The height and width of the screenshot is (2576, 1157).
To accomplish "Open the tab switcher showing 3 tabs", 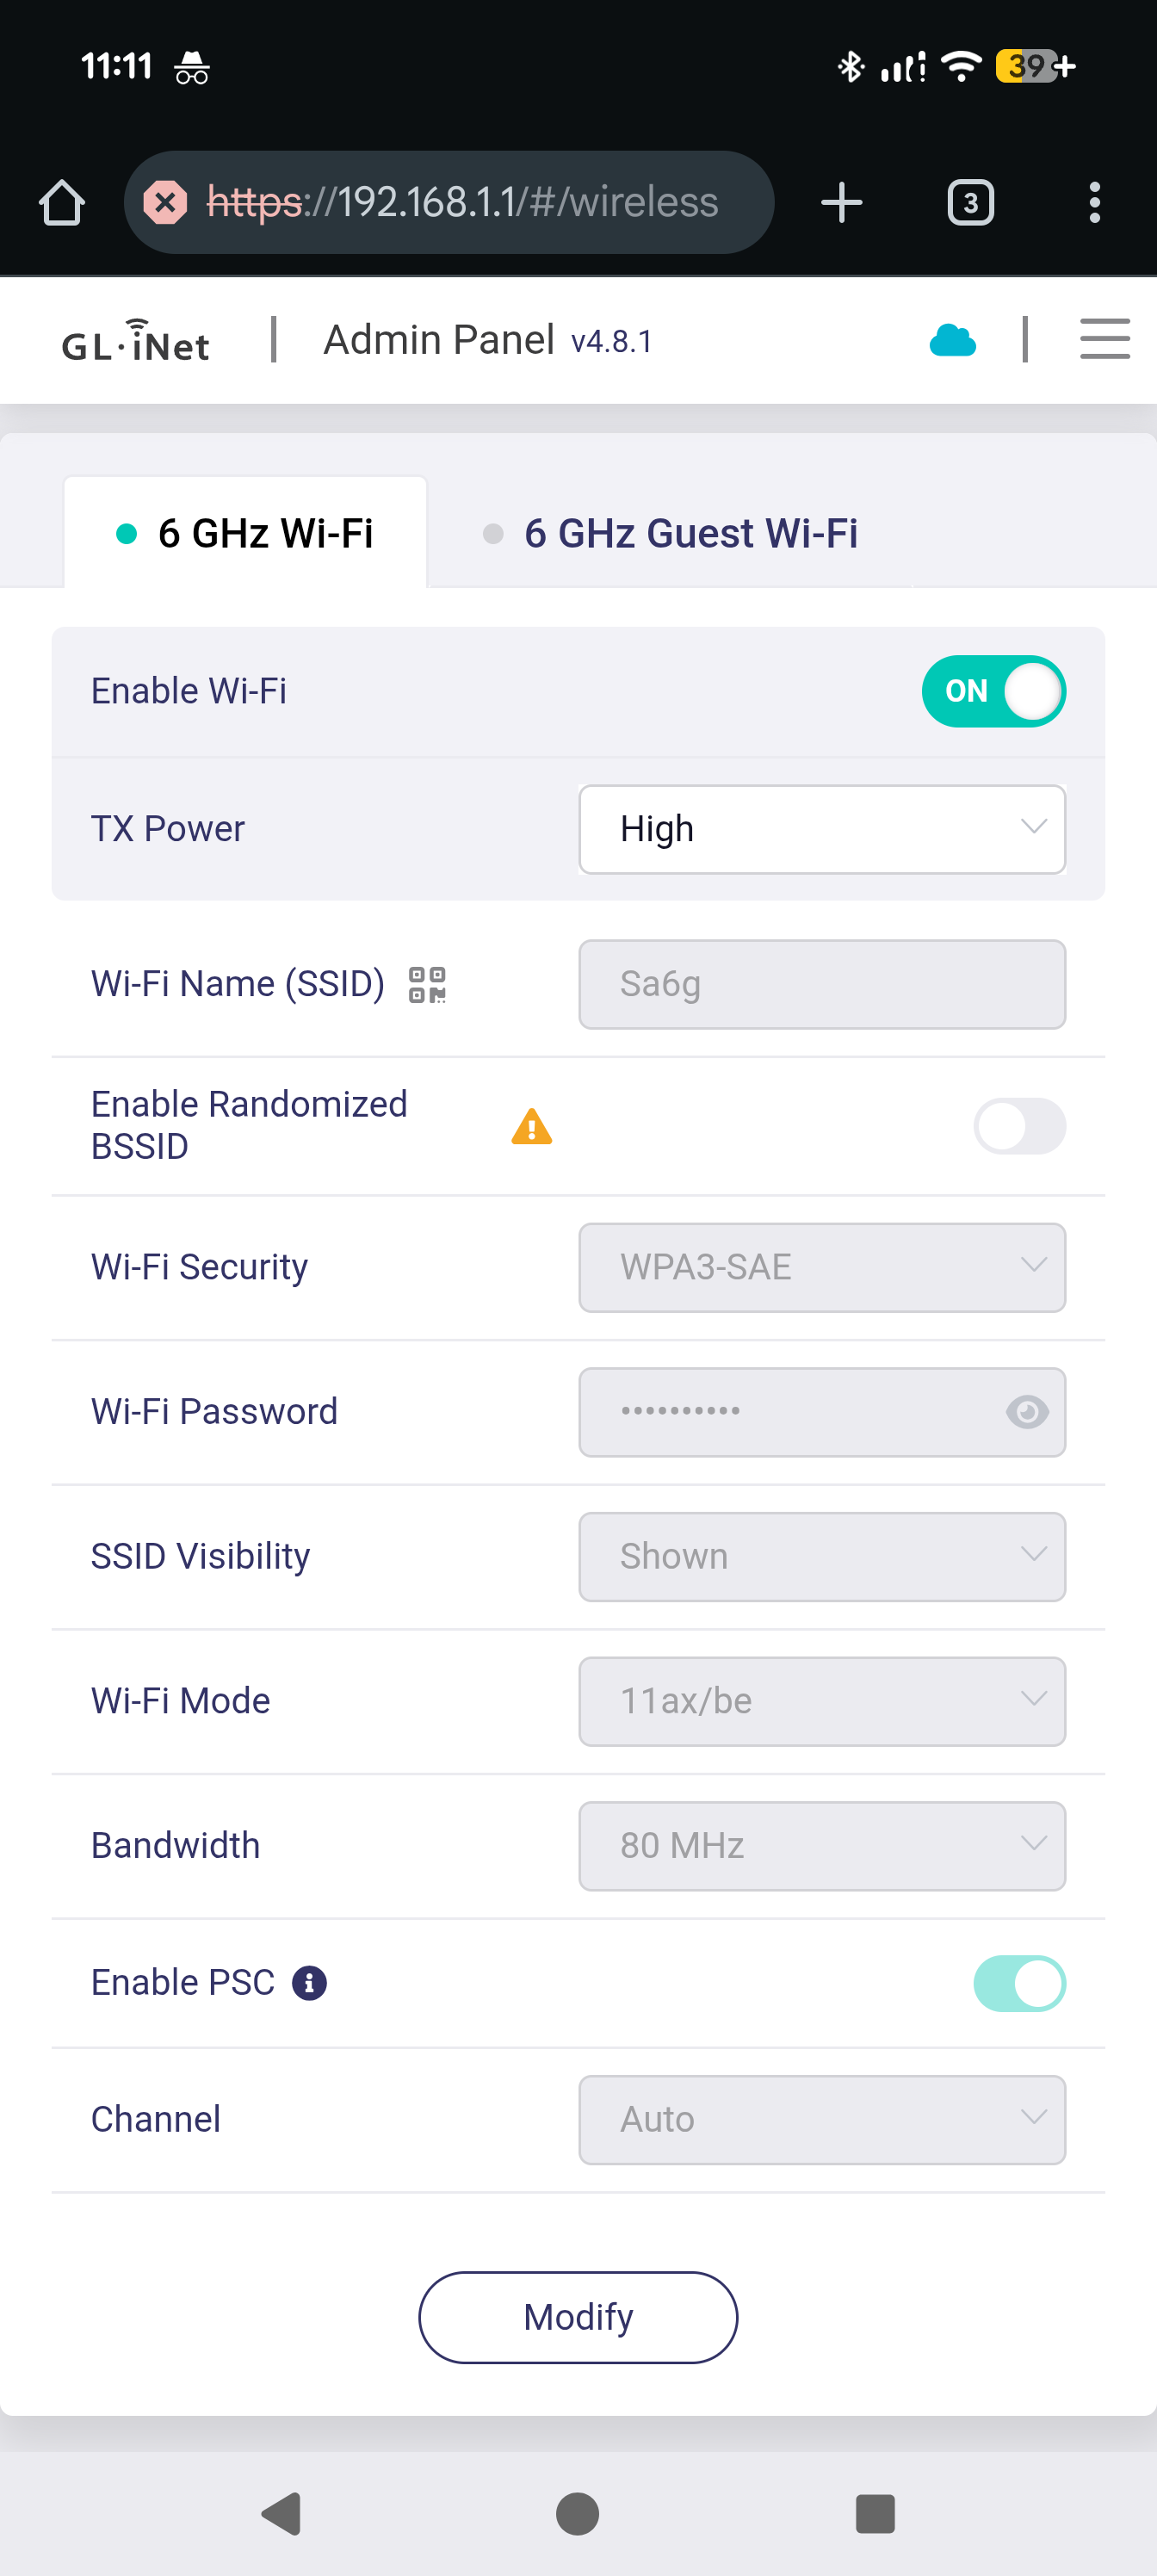I will (969, 203).
